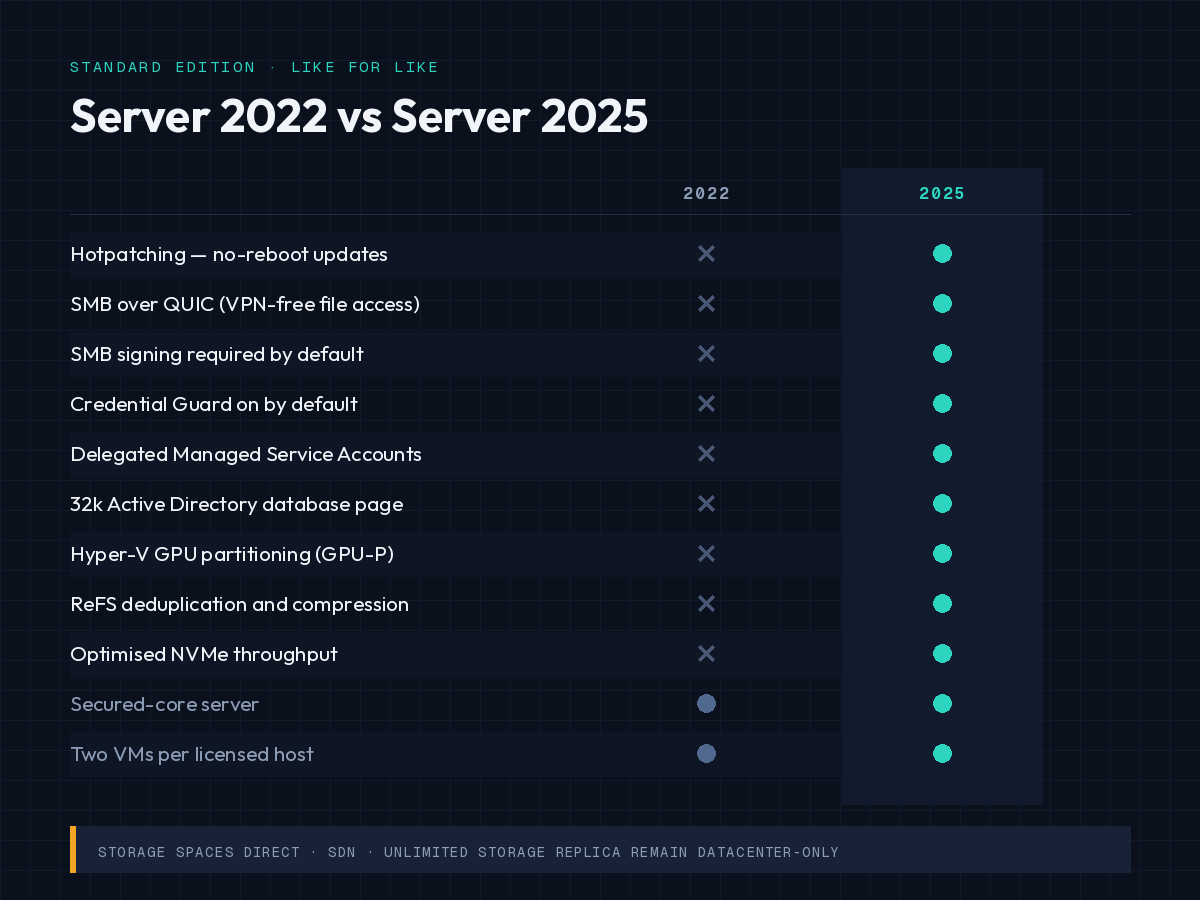1200x900 pixels.
Task: Select the 2025 dot for SMB signing
Action: tap(942, 354)
